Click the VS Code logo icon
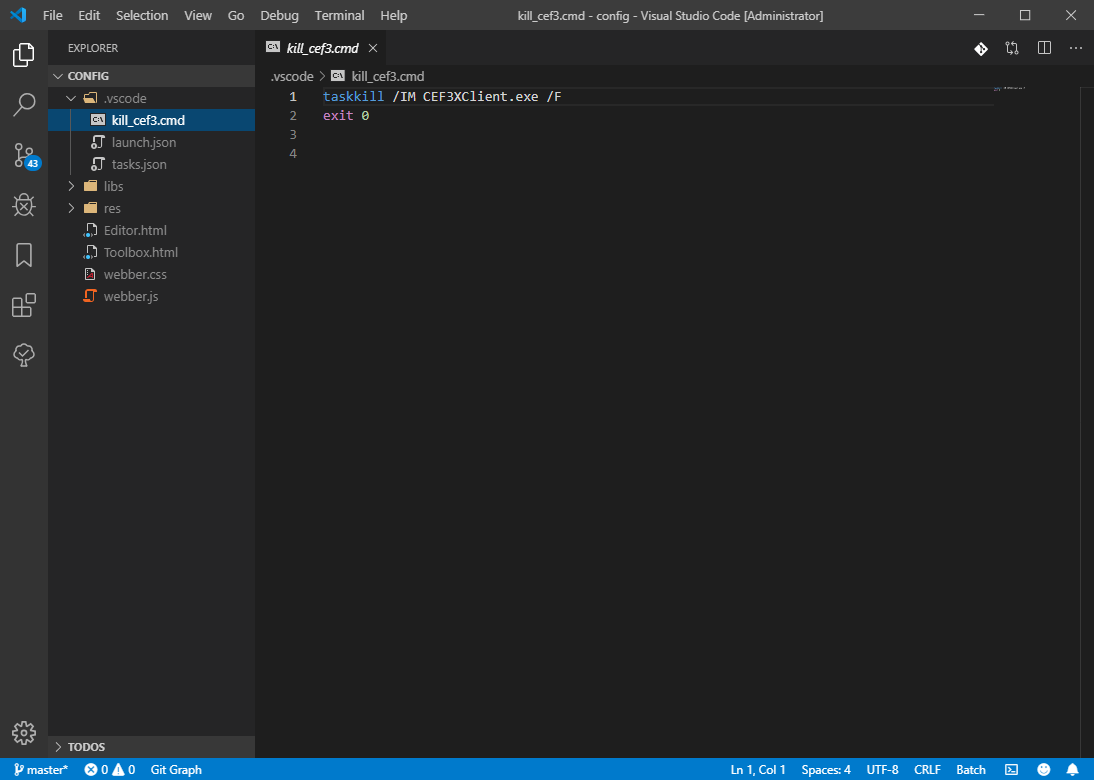 coord(19,15)
